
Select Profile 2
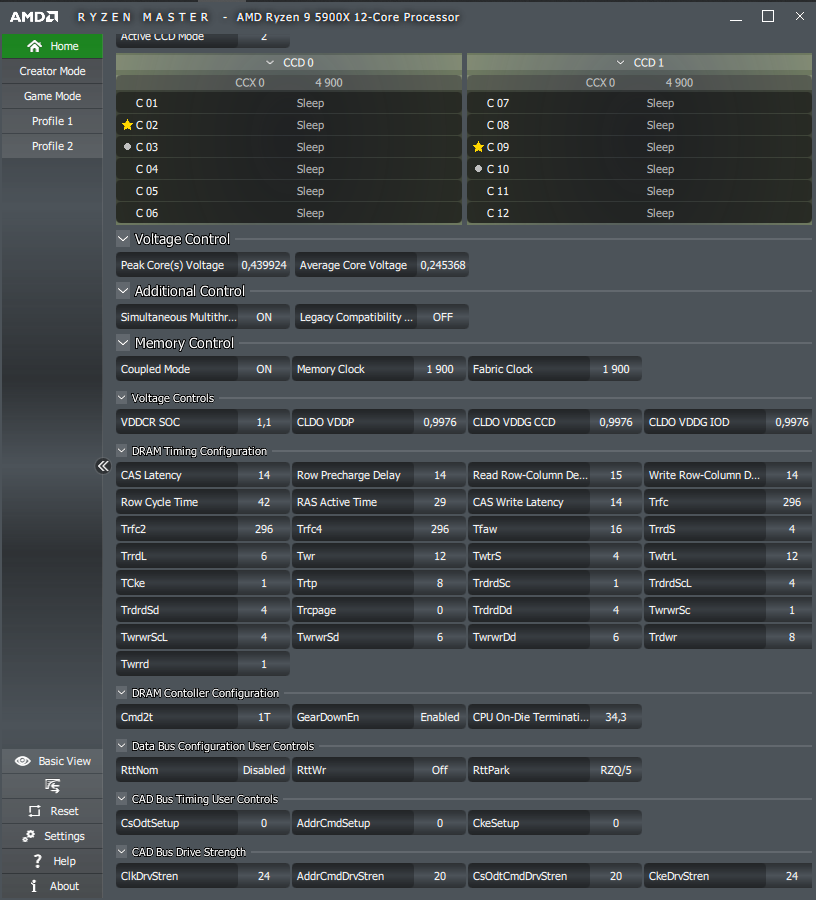52,146
